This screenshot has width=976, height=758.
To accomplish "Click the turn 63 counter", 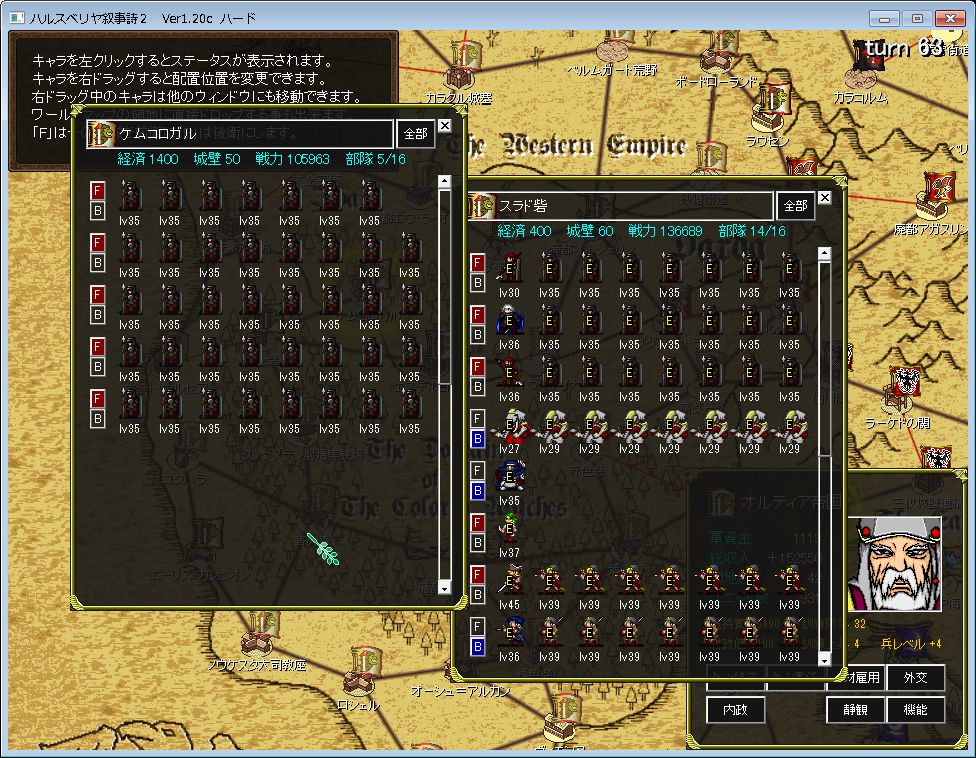I will (904, 47).
